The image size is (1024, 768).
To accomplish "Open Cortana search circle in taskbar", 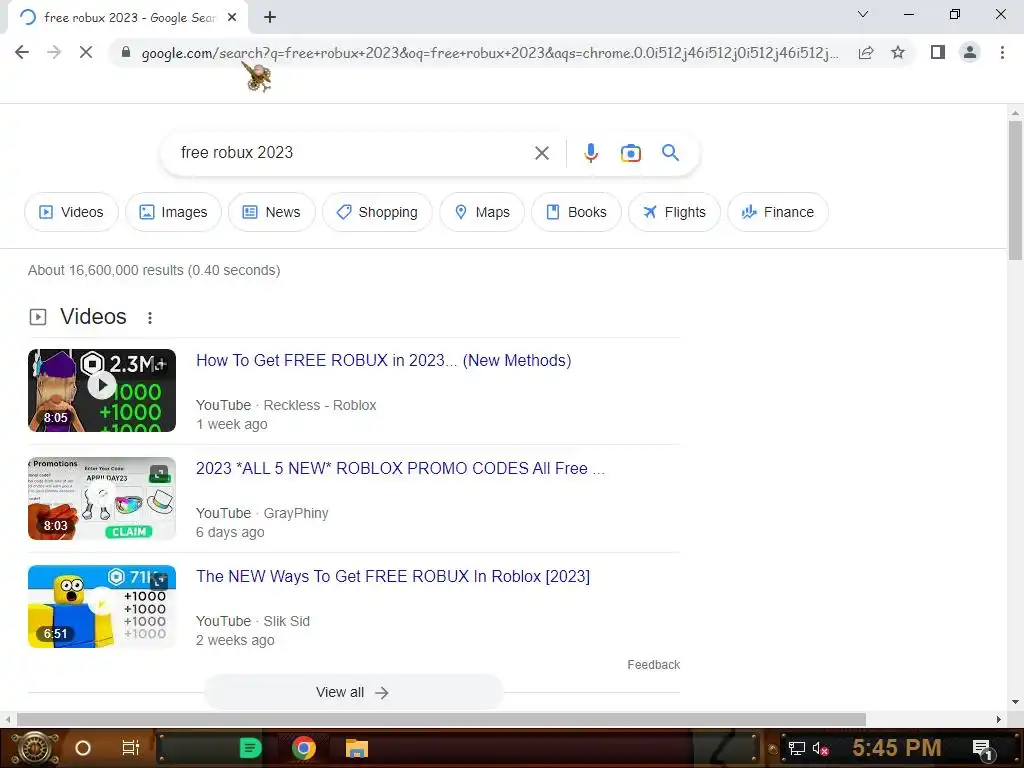I will [83, 748].
